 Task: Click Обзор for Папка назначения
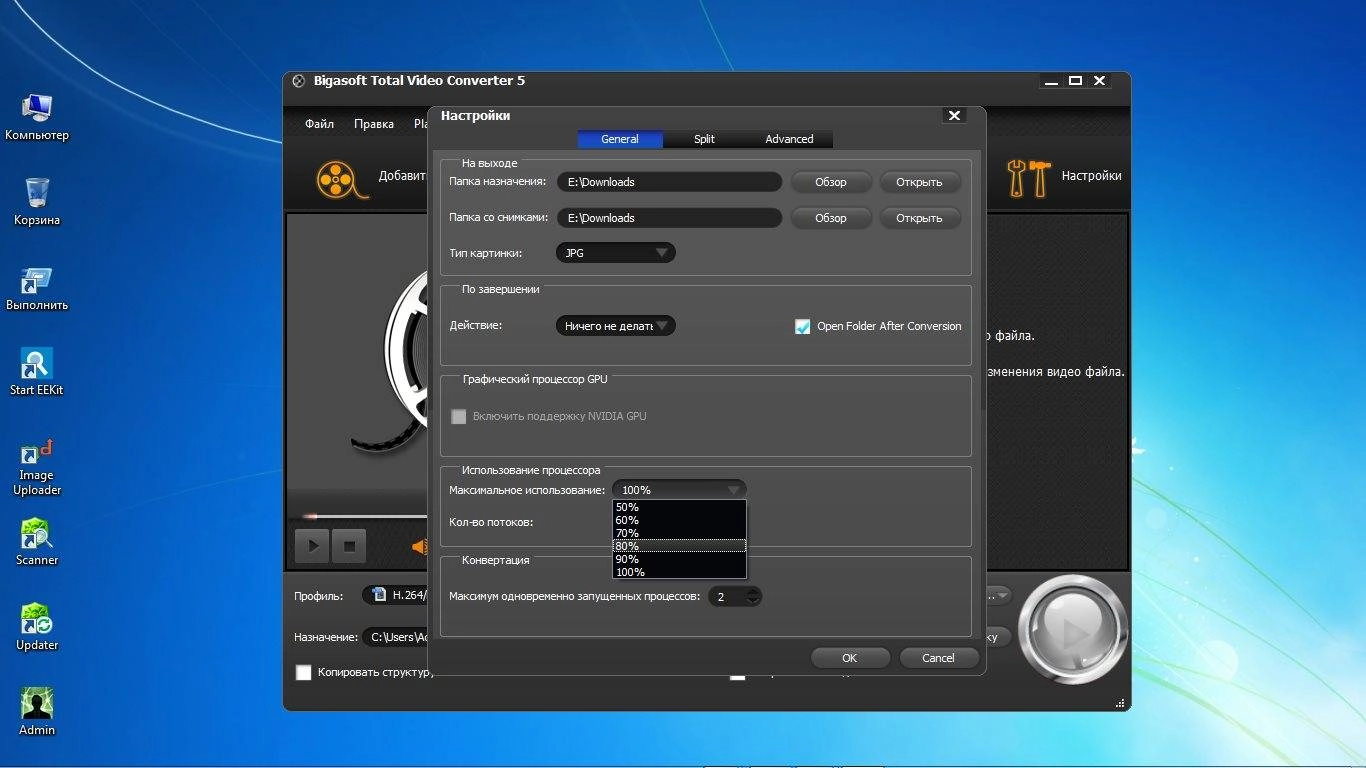(831, 182)
